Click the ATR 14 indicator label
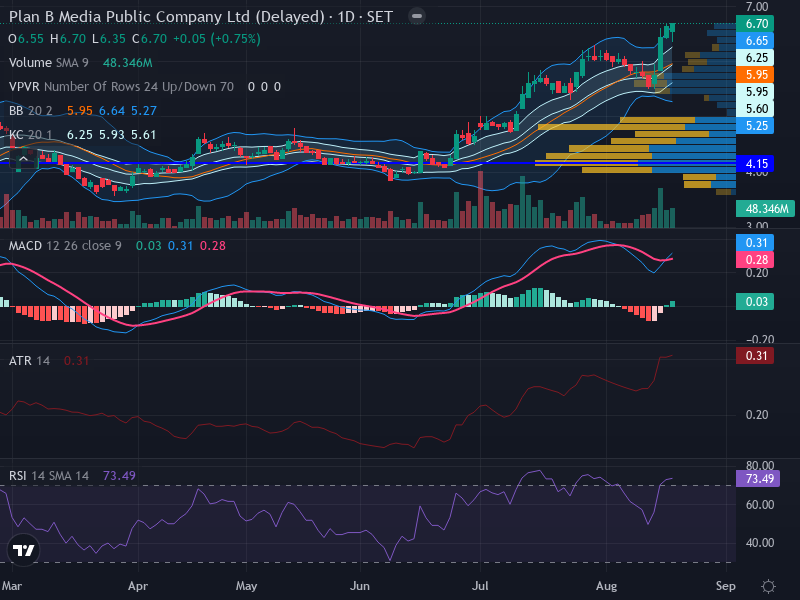800x600 pixels. (x=30, y=361)
